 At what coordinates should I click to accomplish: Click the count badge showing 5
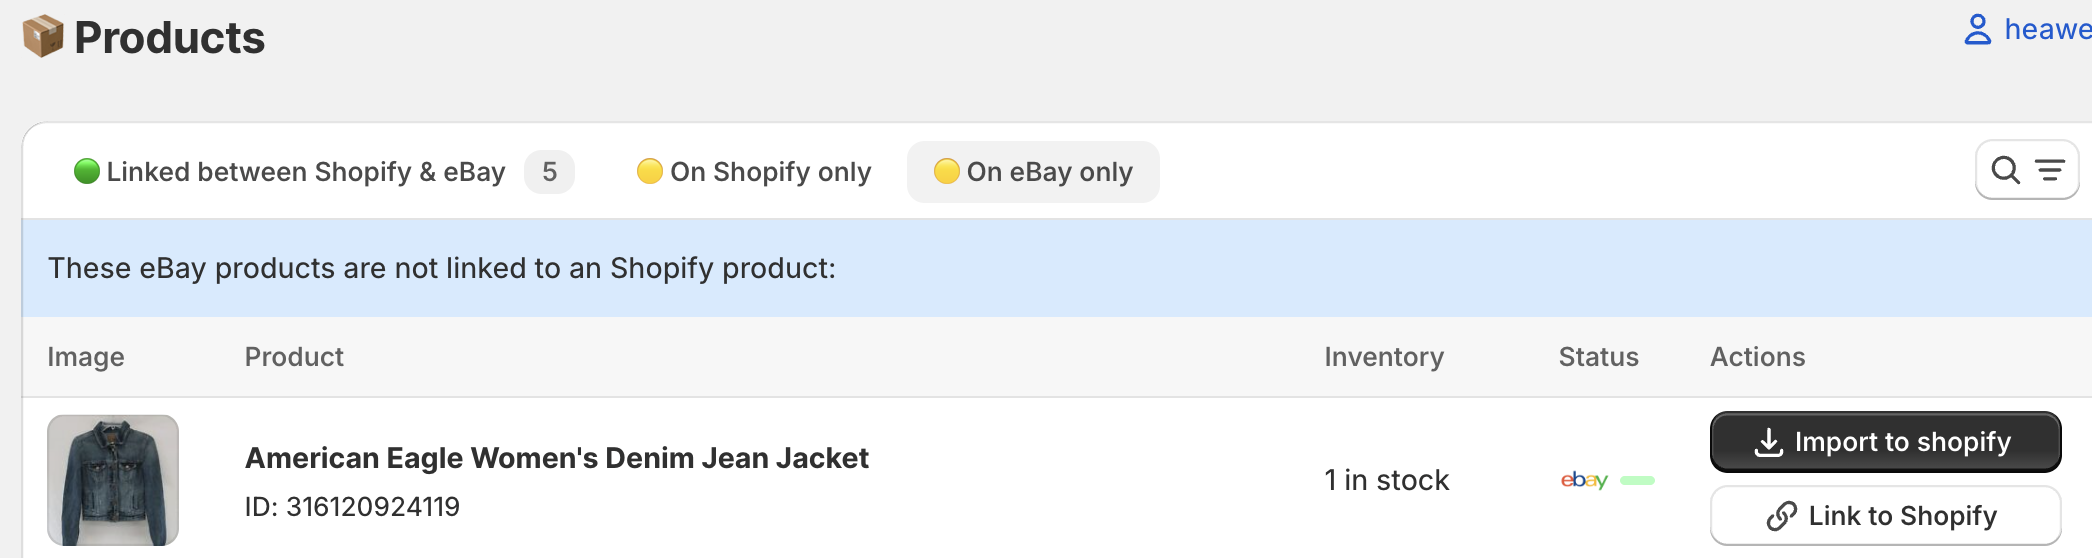pyautogui.click(x=549, y=172)
